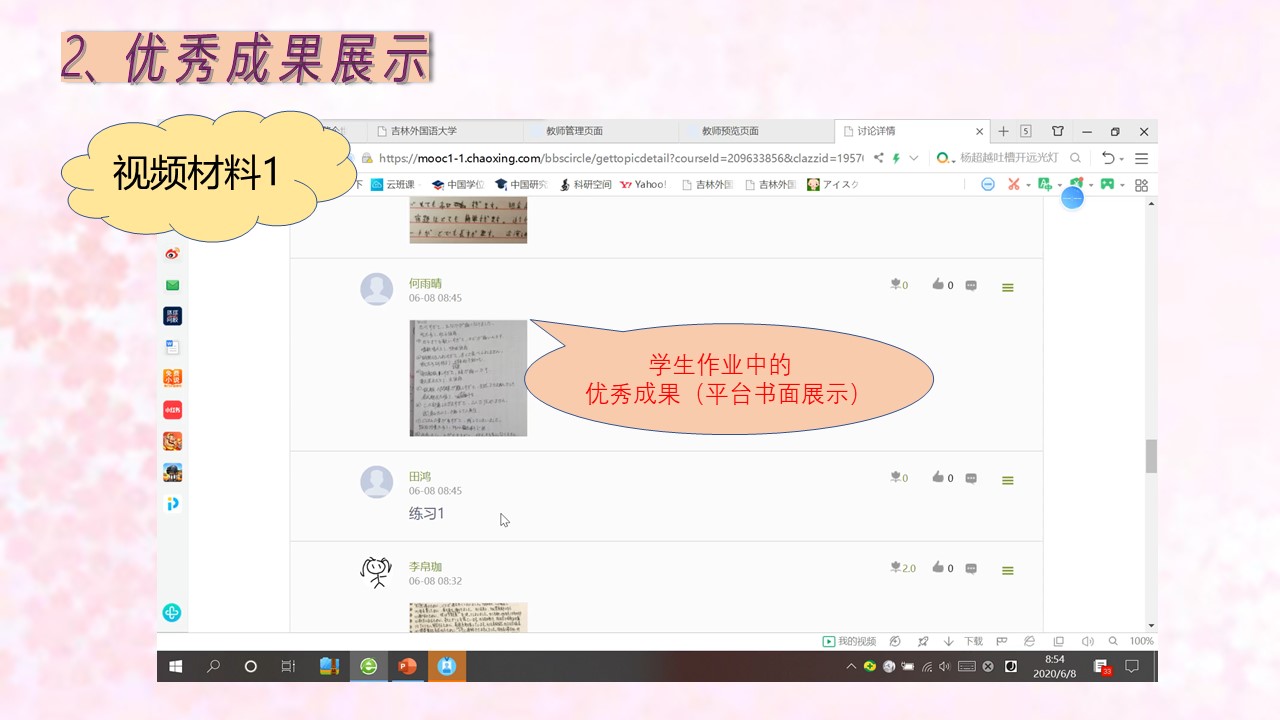This screenshot has width=1280, height=720.
Task: Click the scissors screenshot tool icon
Action: coord(1014,184)
